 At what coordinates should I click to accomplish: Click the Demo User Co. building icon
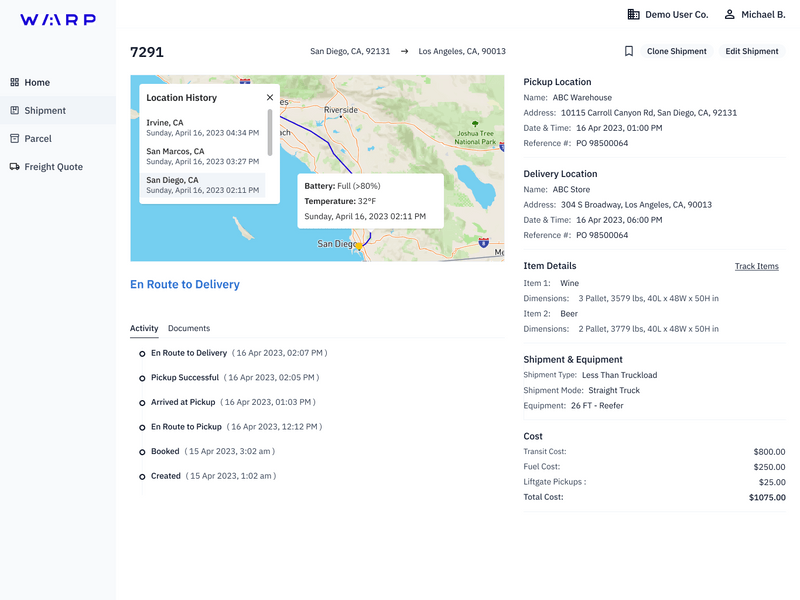(x=633, y=15)
